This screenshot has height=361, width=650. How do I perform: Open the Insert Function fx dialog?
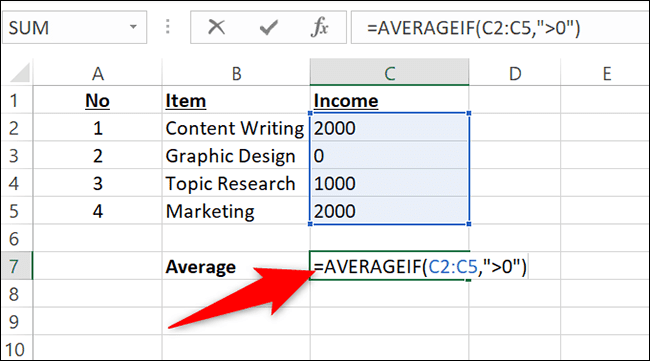click(320, 27)
